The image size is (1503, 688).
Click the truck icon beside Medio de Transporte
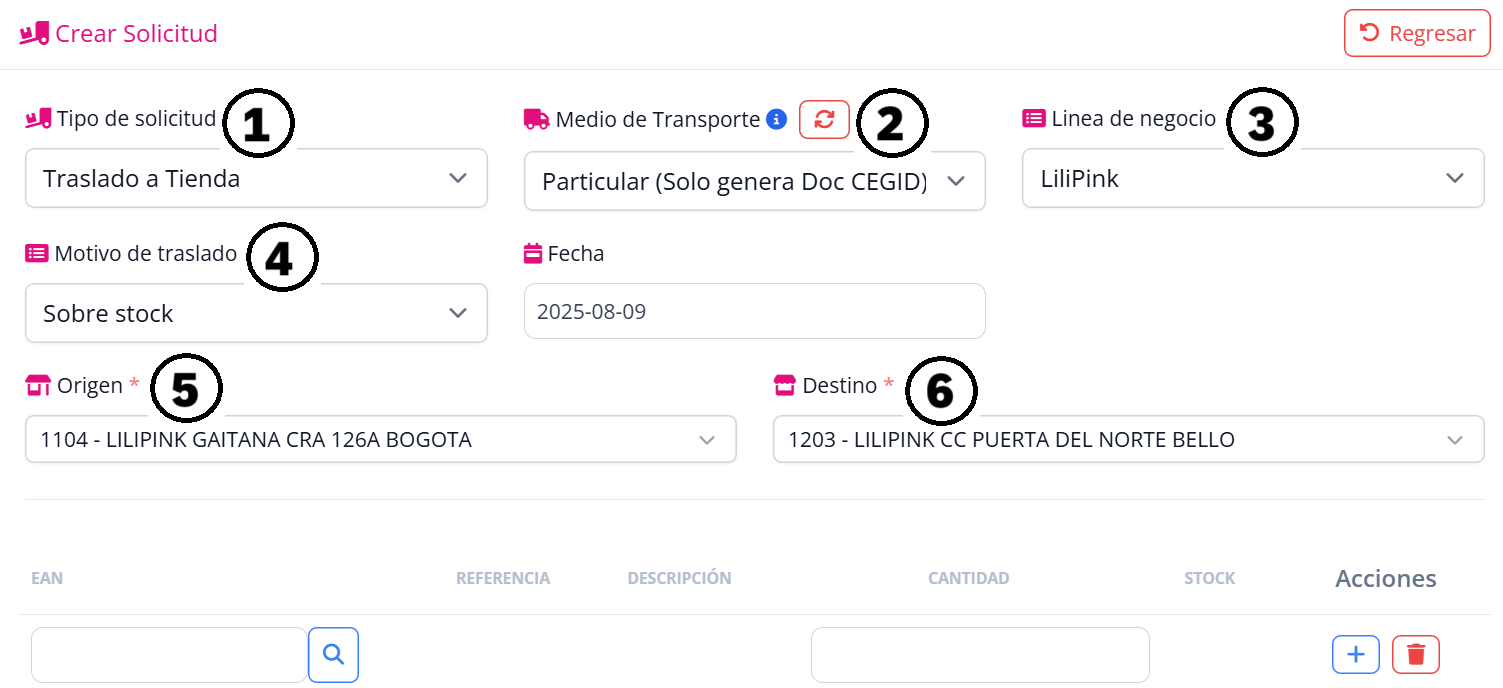[x=537, y=120]
